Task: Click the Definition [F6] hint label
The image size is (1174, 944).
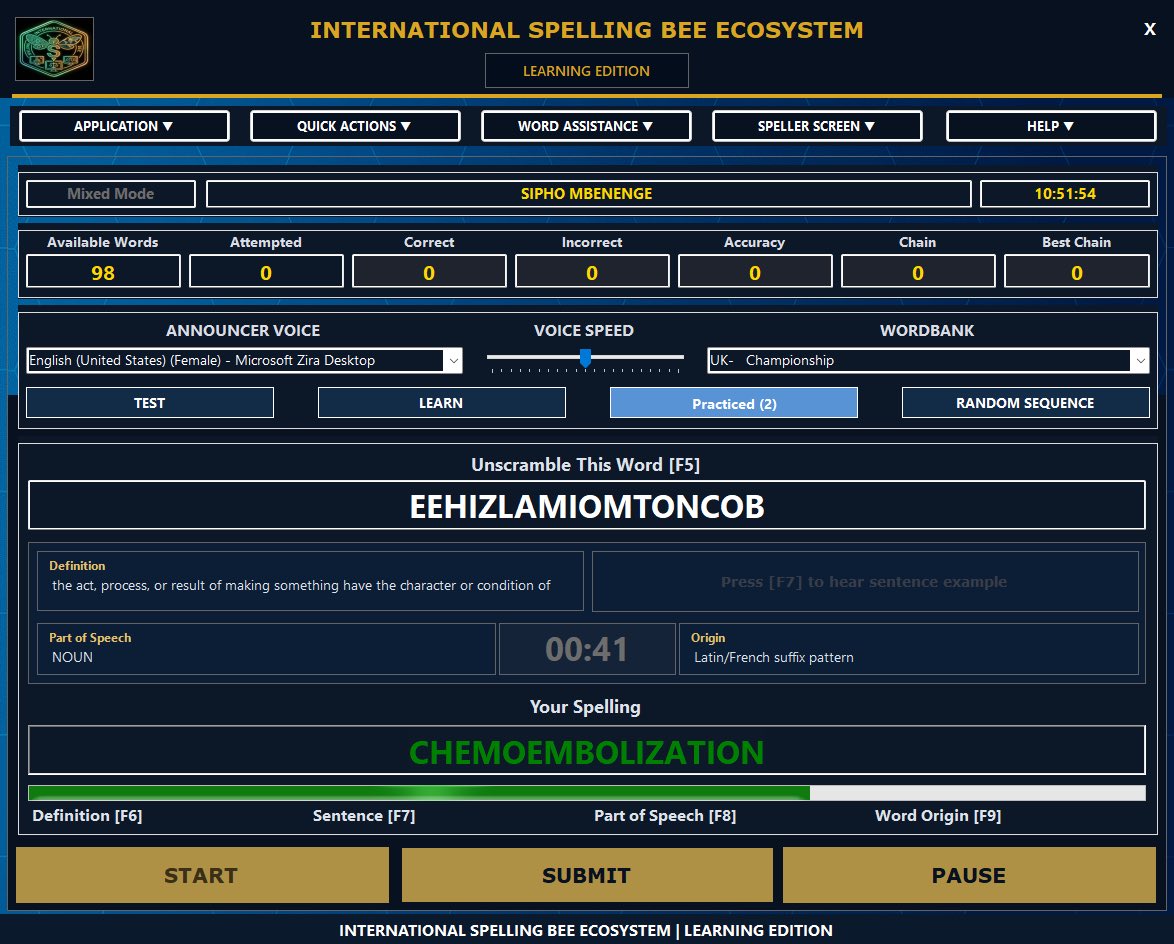Action: pos(87,815)
